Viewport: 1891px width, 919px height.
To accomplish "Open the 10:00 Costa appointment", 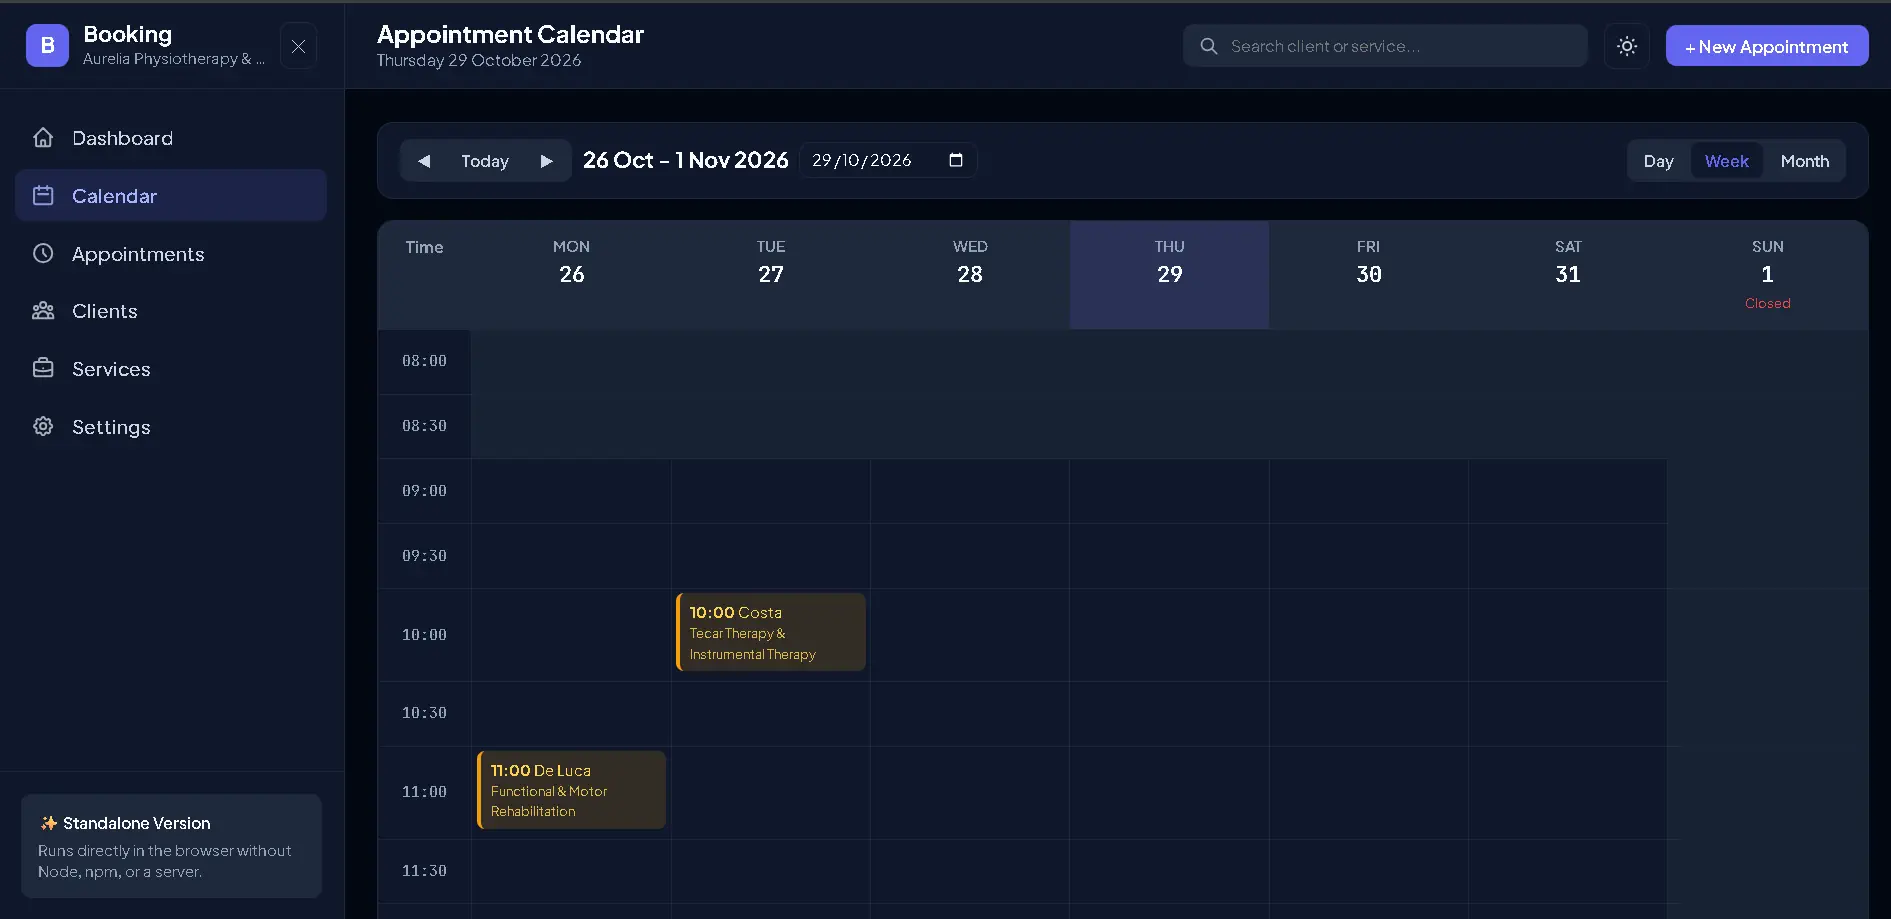I will (x=771, y=632).
